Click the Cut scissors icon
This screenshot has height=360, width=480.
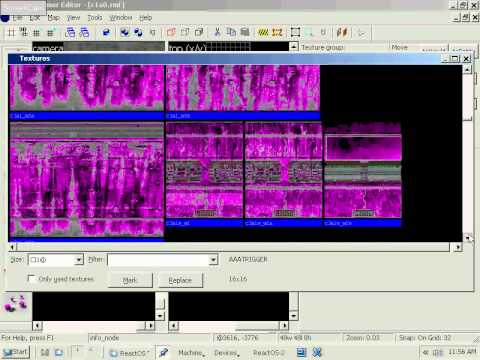(x=217, y=32)
